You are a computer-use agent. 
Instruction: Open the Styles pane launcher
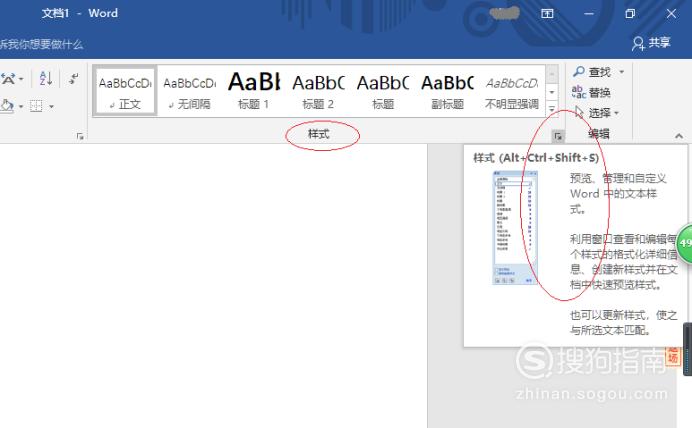click(558, 136)
